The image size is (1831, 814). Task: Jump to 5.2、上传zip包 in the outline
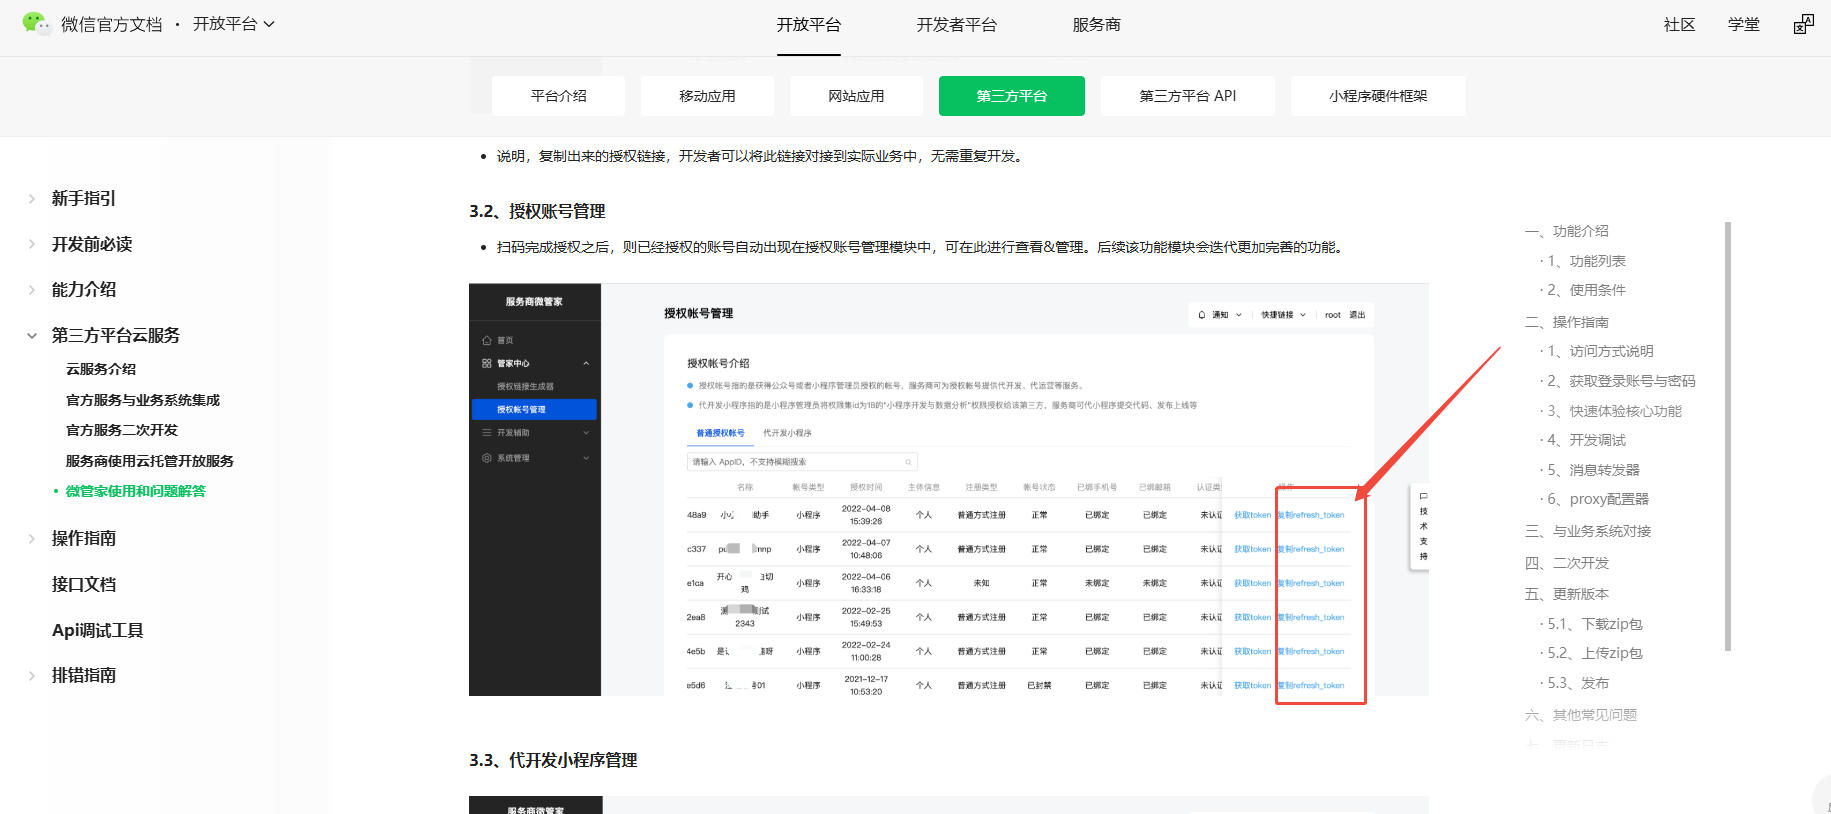[x=1595, y=653]
